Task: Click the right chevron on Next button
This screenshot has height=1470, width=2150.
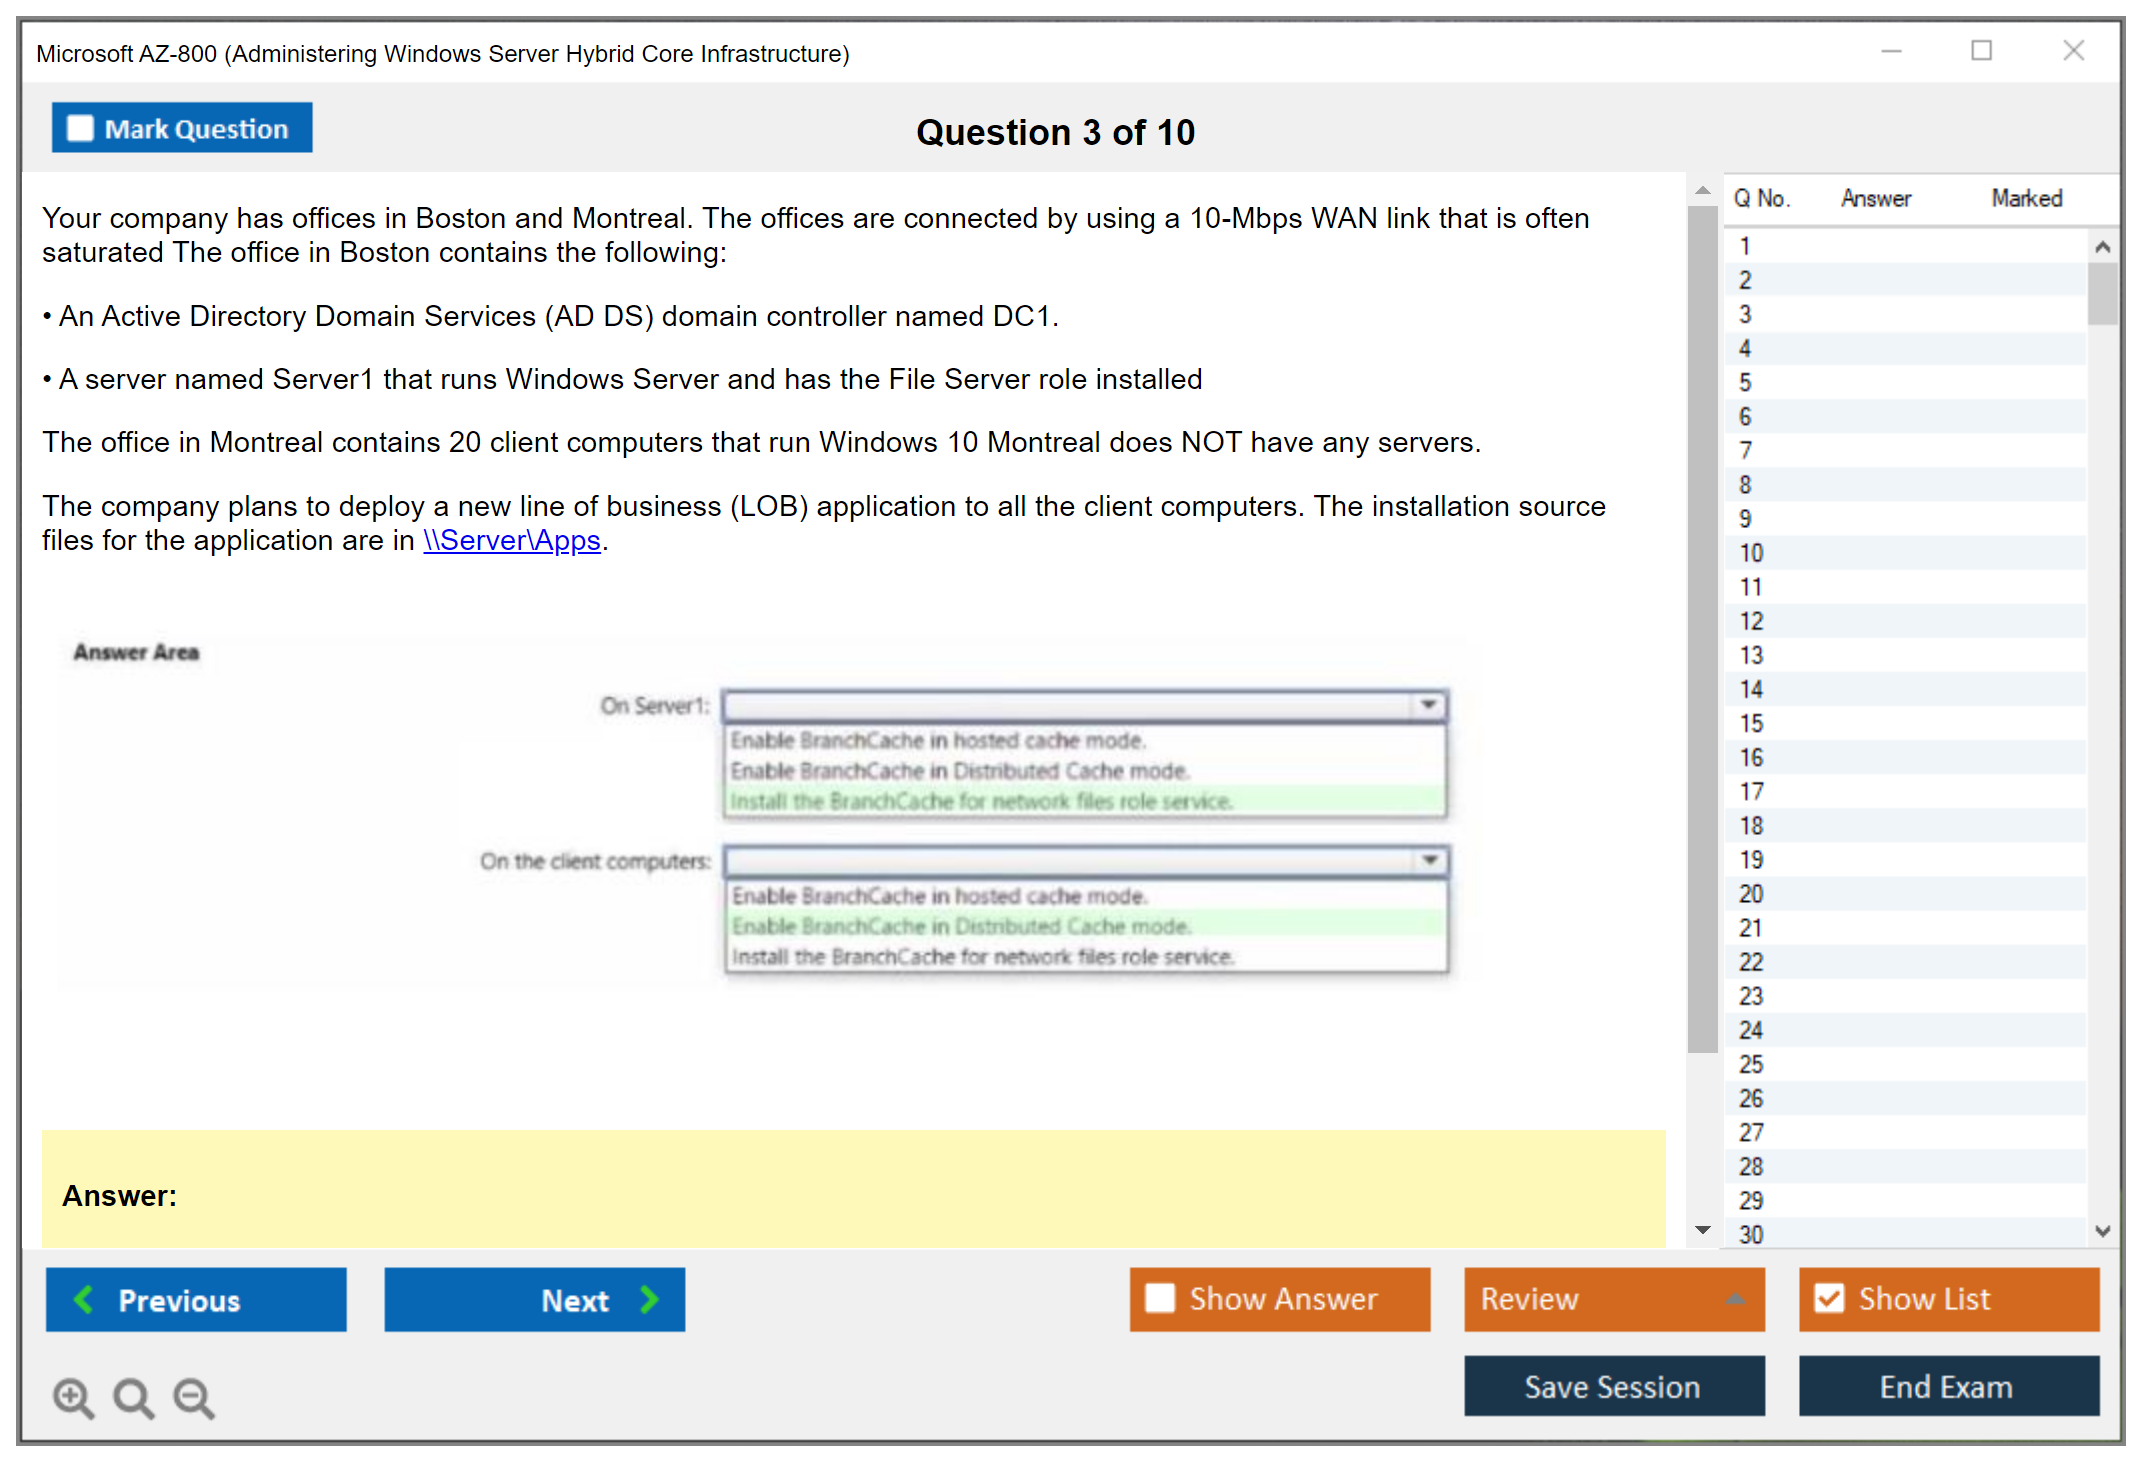Action: tap(649, 1299)
